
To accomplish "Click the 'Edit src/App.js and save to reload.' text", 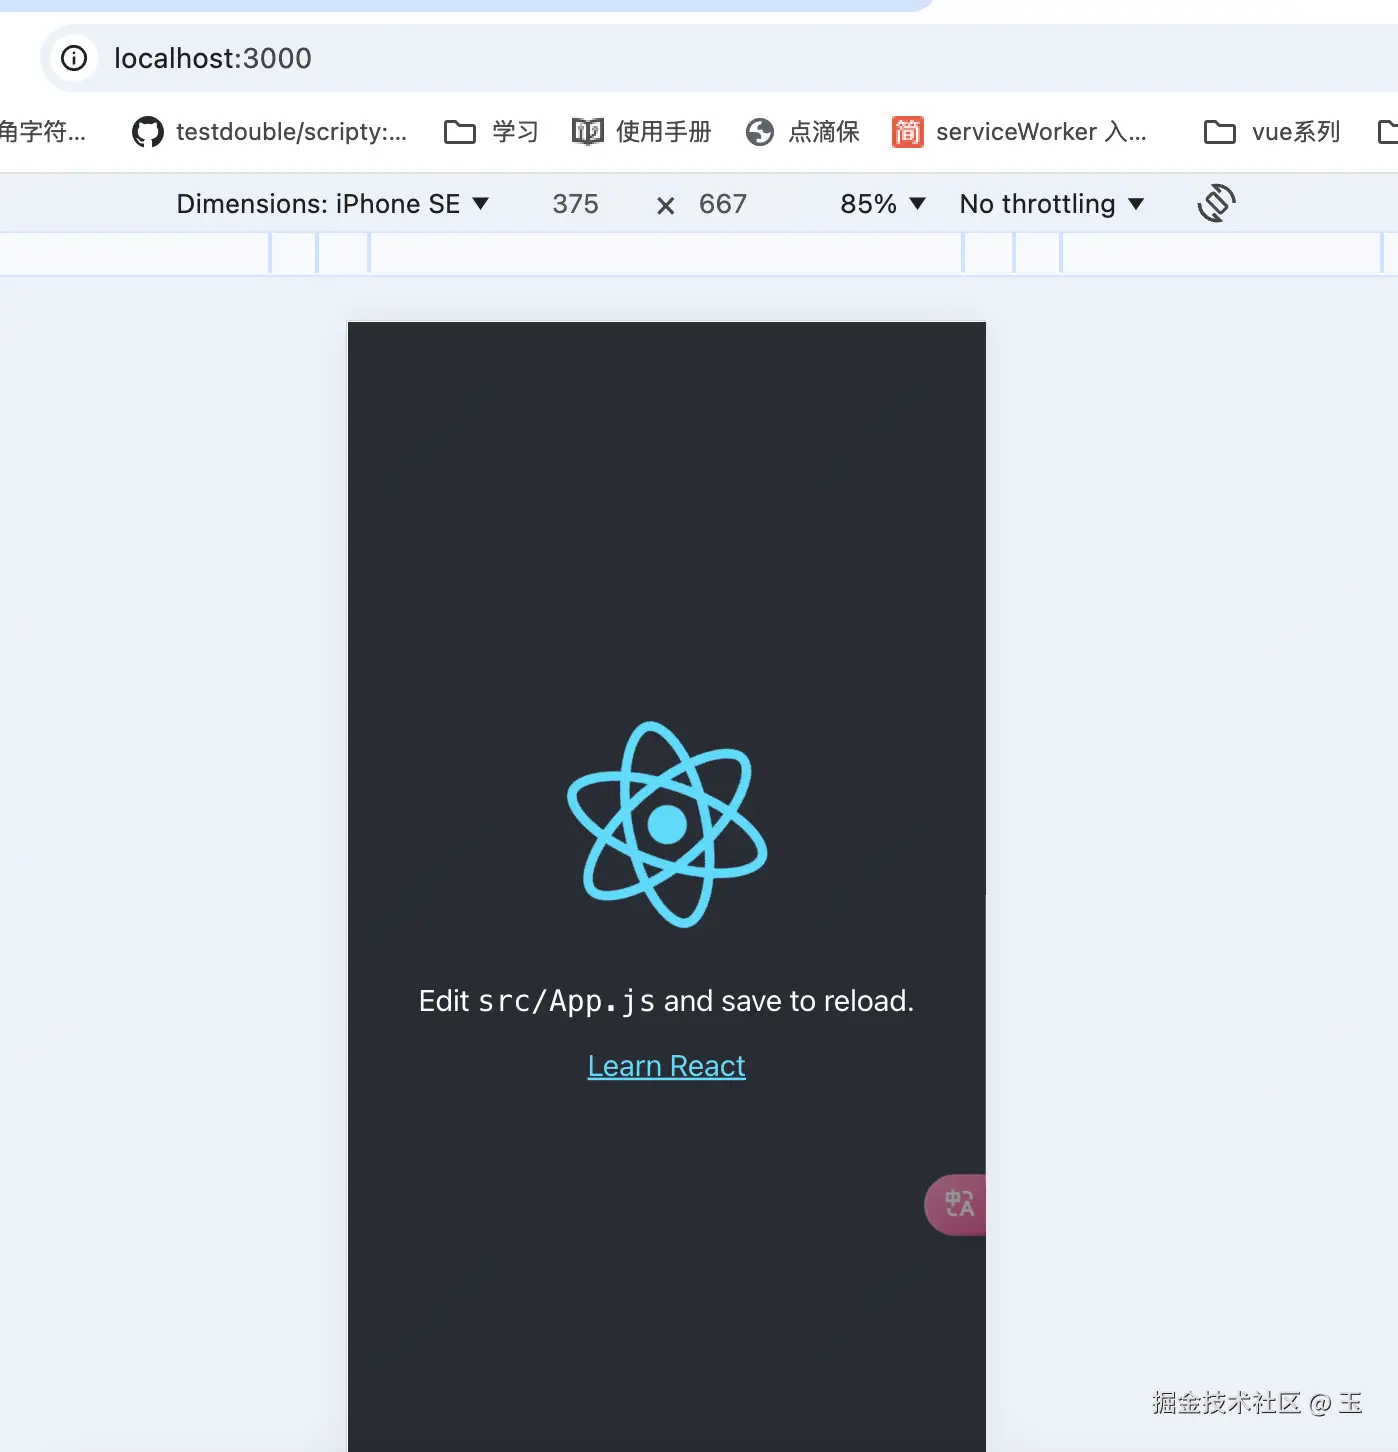I will [666, 1001].
